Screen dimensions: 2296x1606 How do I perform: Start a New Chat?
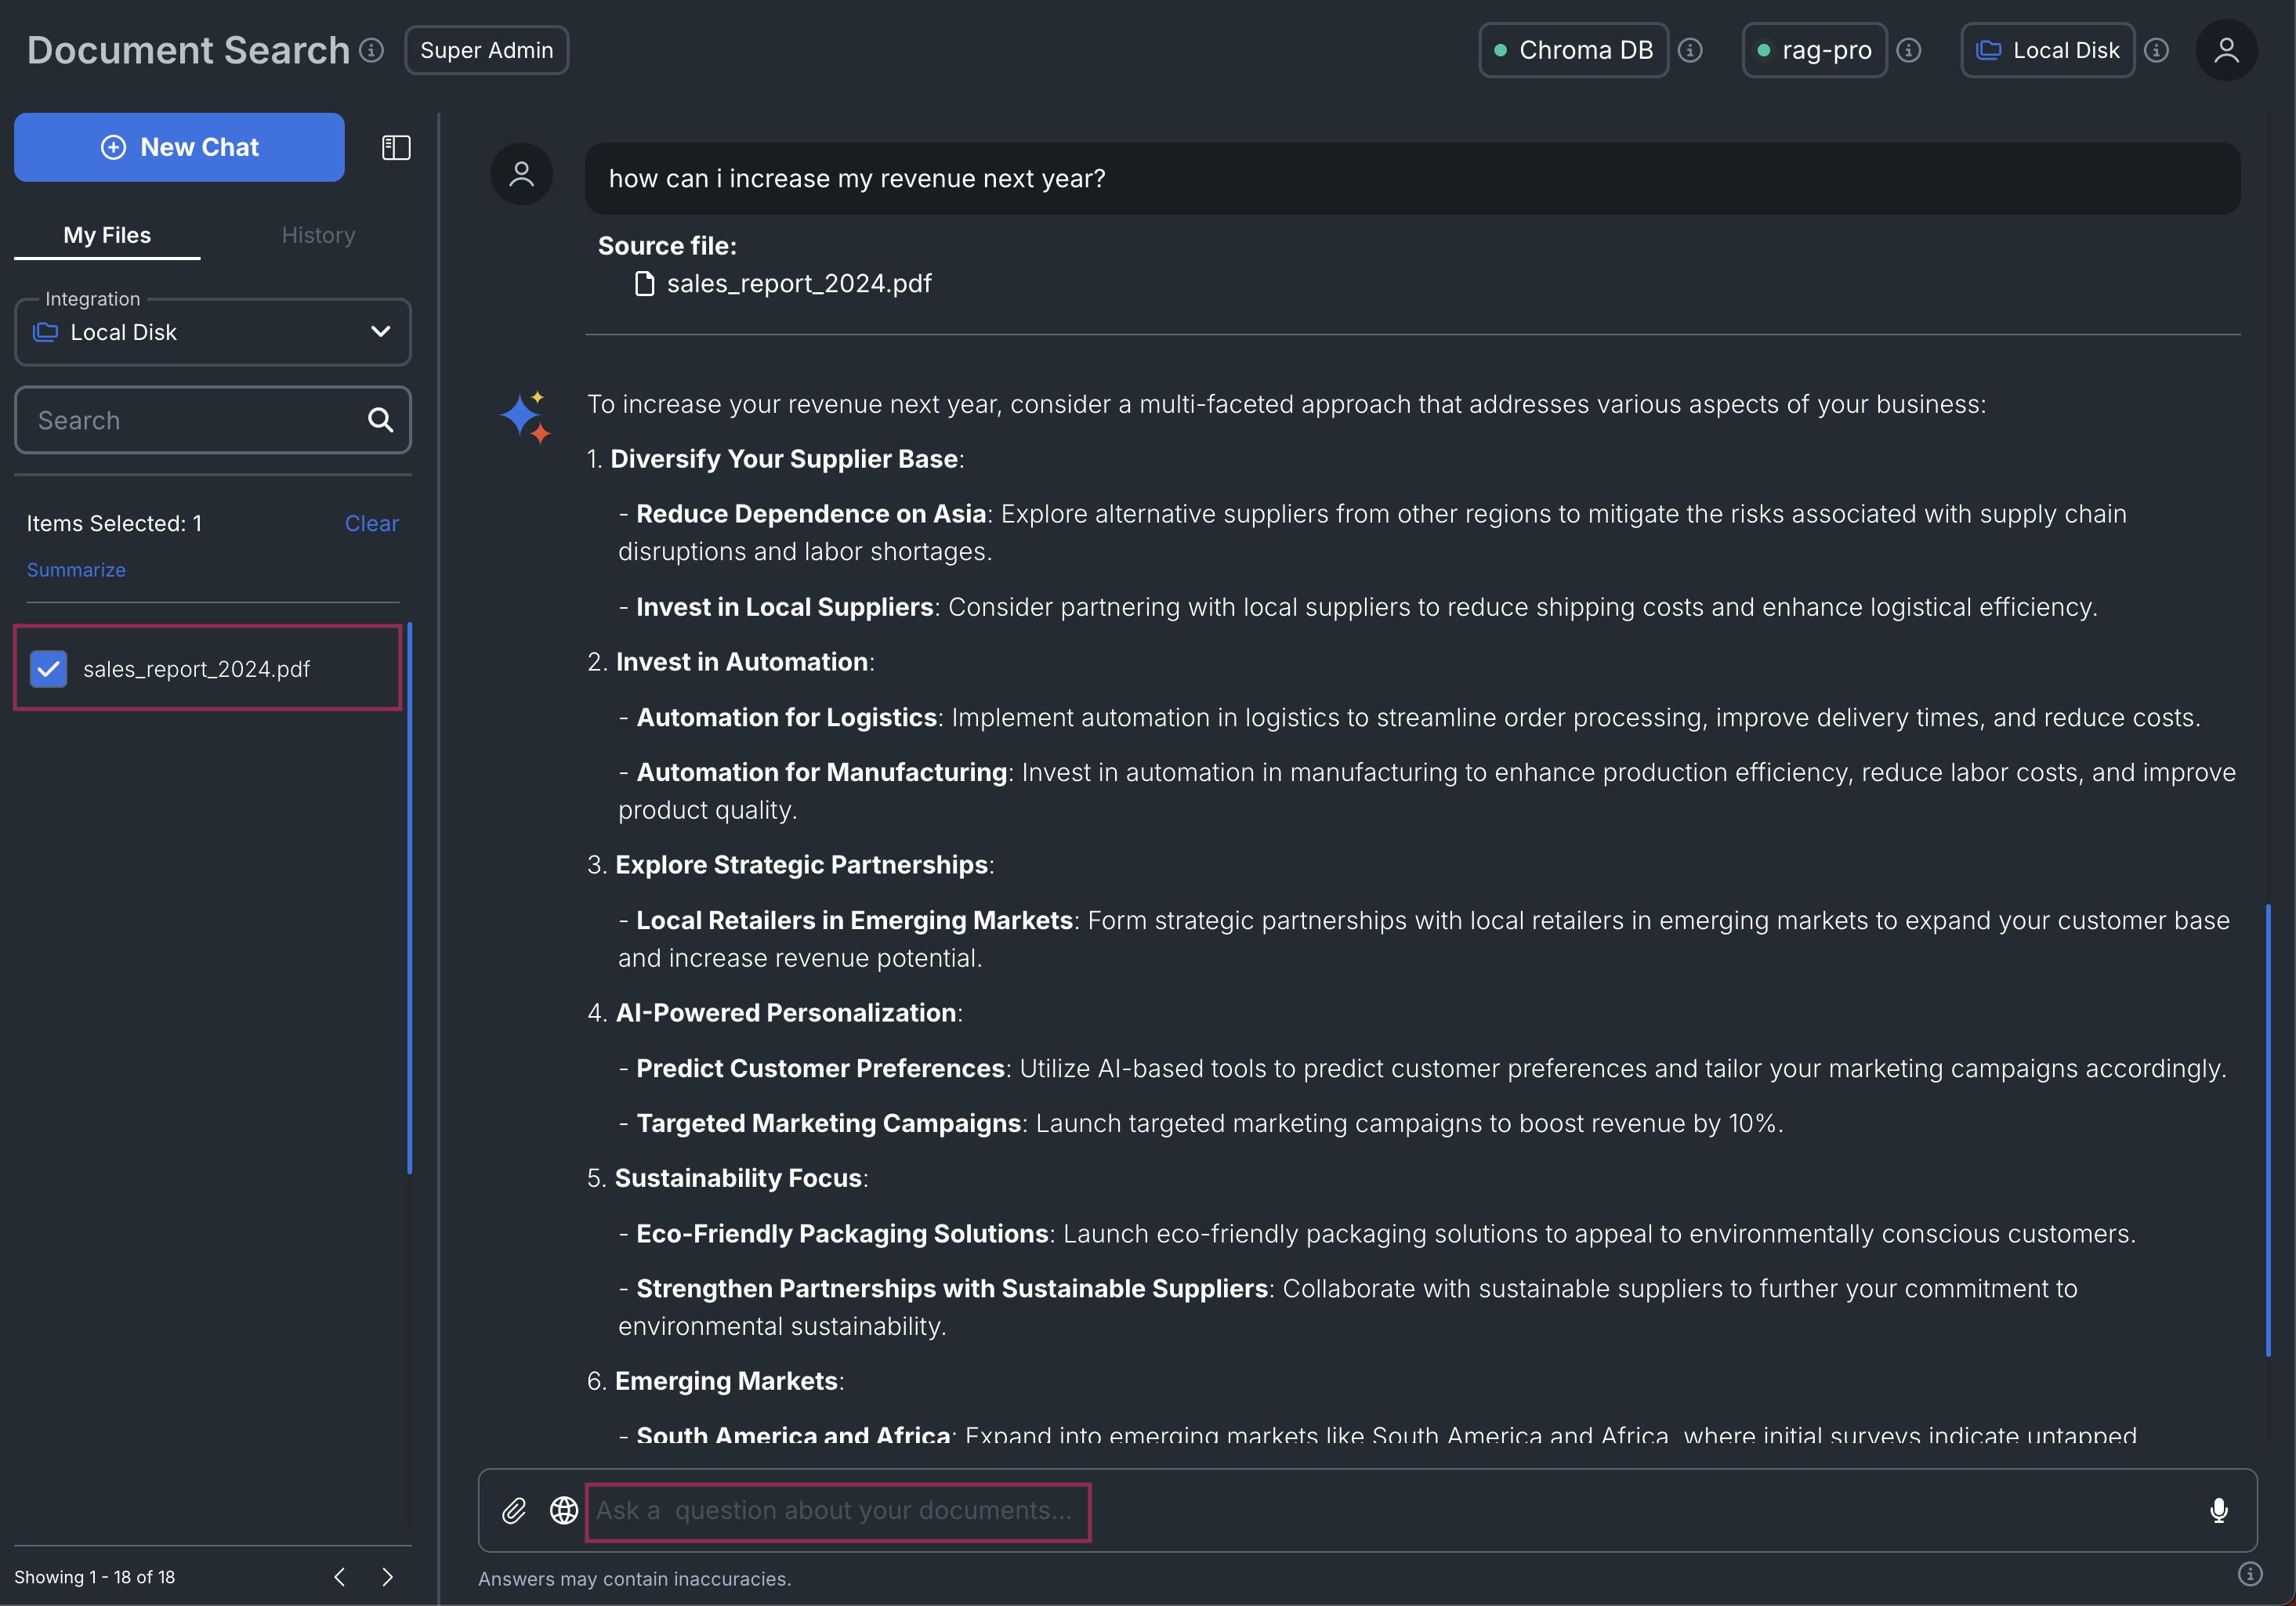tap(179, 147)
